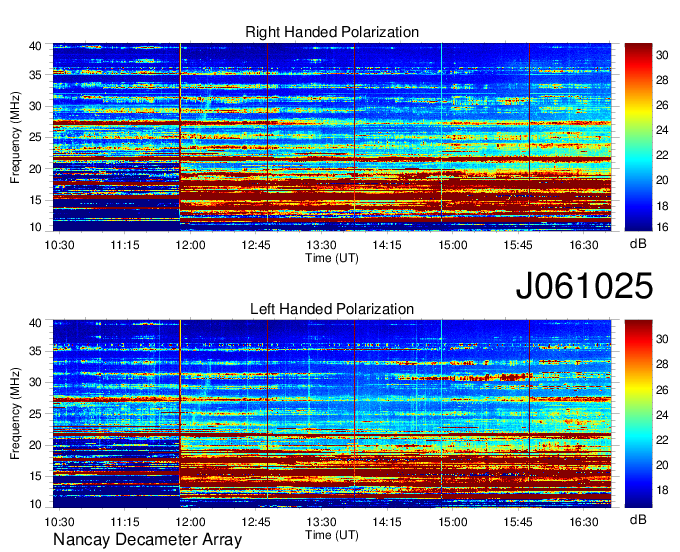Screen dimensions: 680x552
Task: Click the '10:30' tick on top time axis
Action: click(x=59, y=245)
